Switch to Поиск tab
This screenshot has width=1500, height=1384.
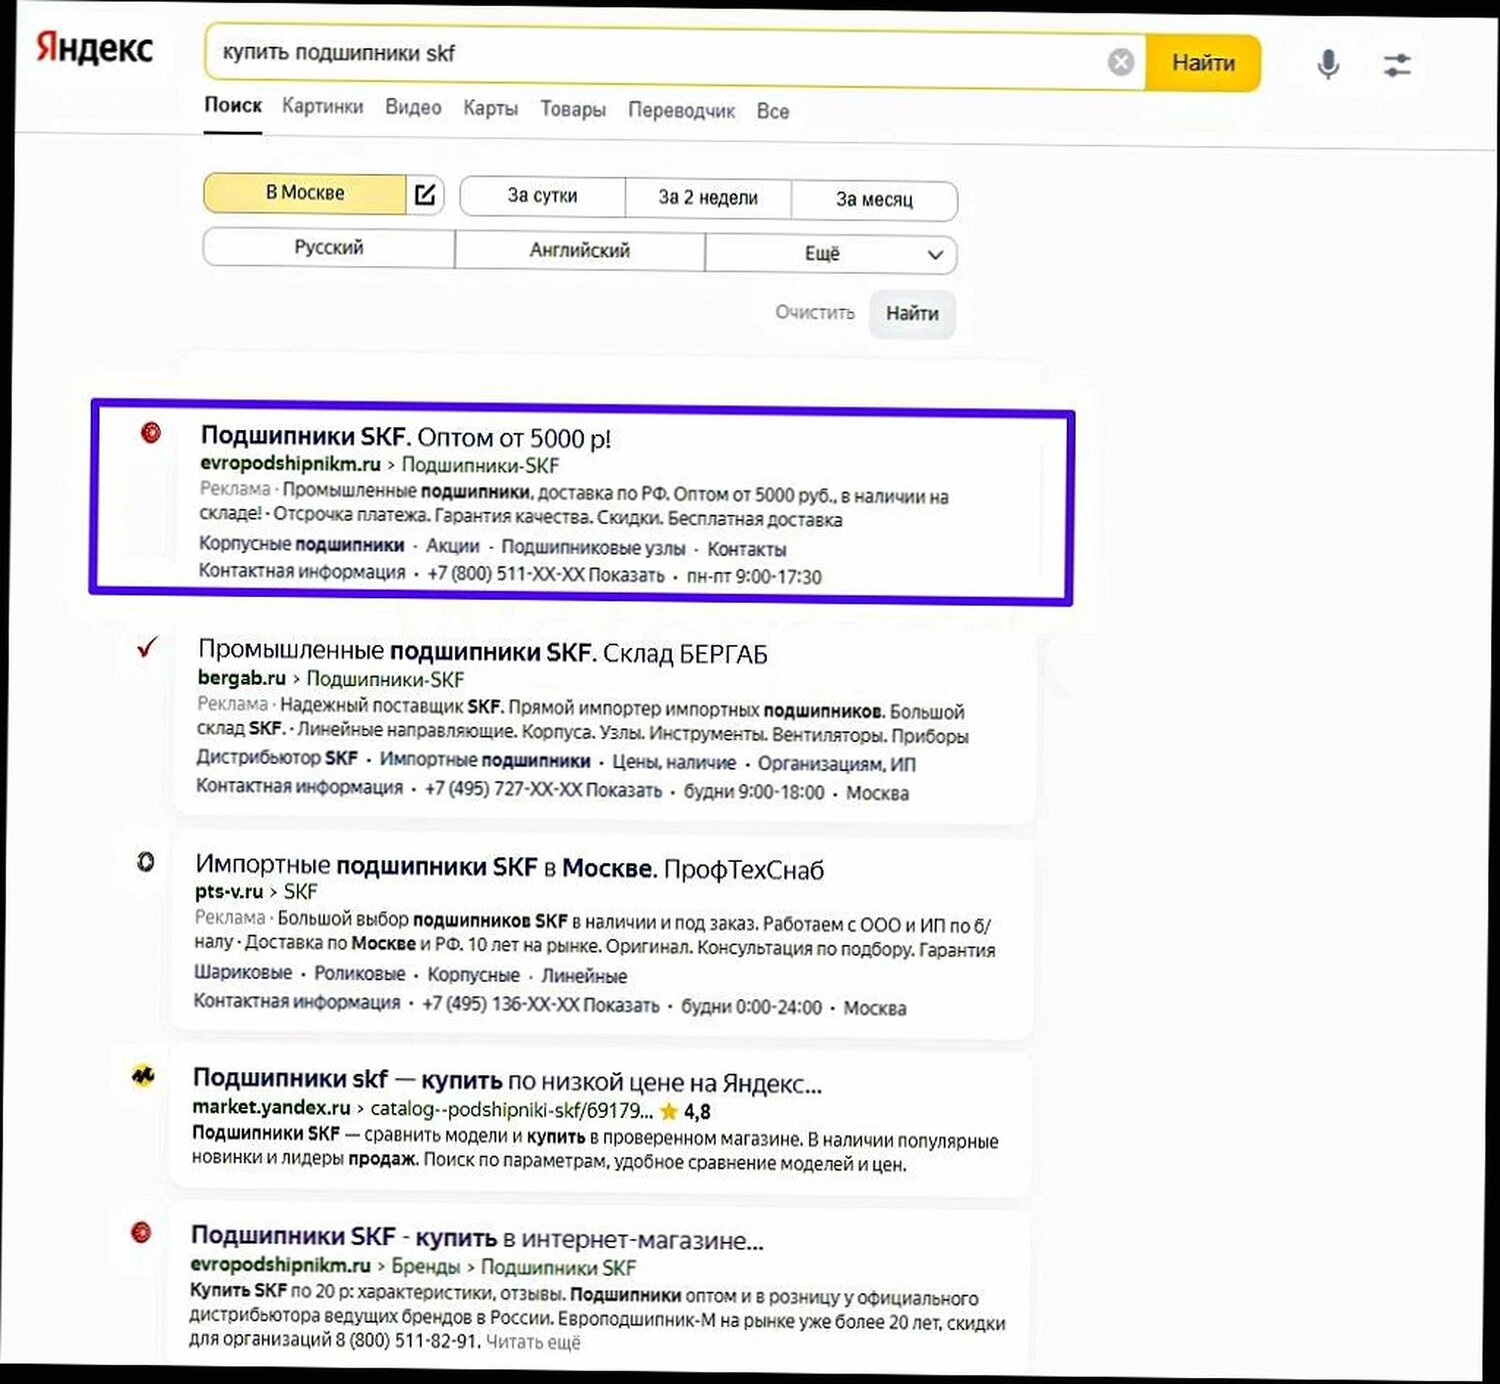pos(233,105)
